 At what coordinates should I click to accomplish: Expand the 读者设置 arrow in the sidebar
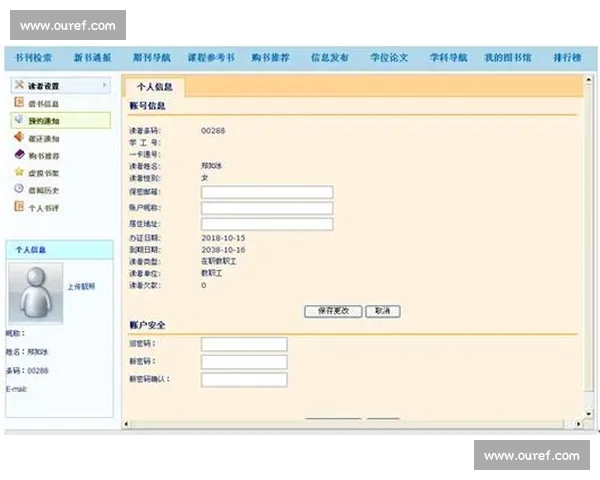(x=104, y=85)
